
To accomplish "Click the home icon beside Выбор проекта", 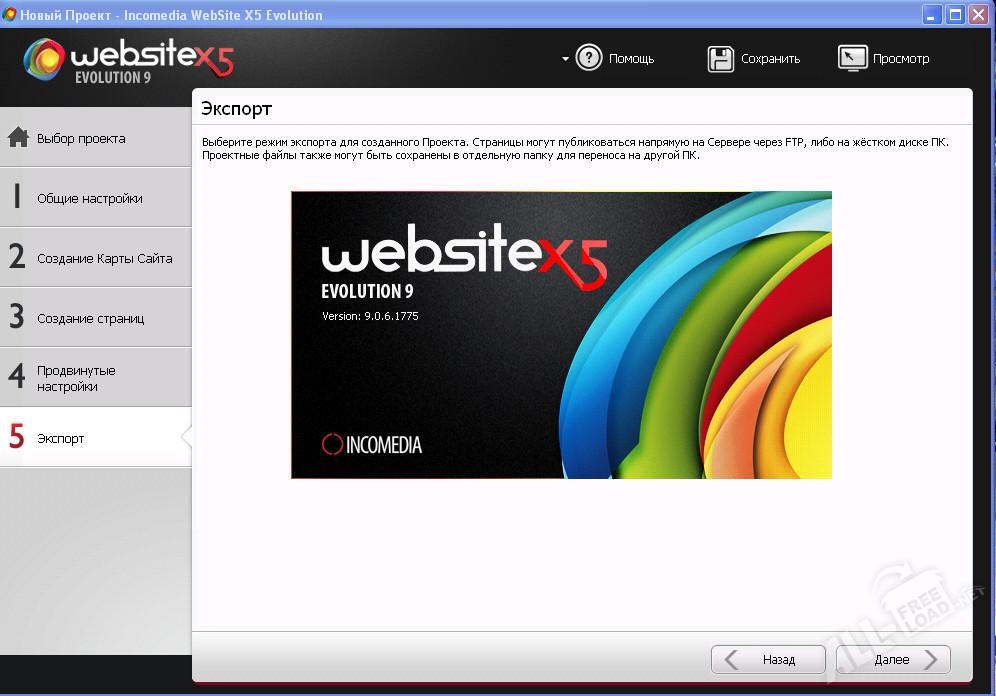I will click(18, 138).
